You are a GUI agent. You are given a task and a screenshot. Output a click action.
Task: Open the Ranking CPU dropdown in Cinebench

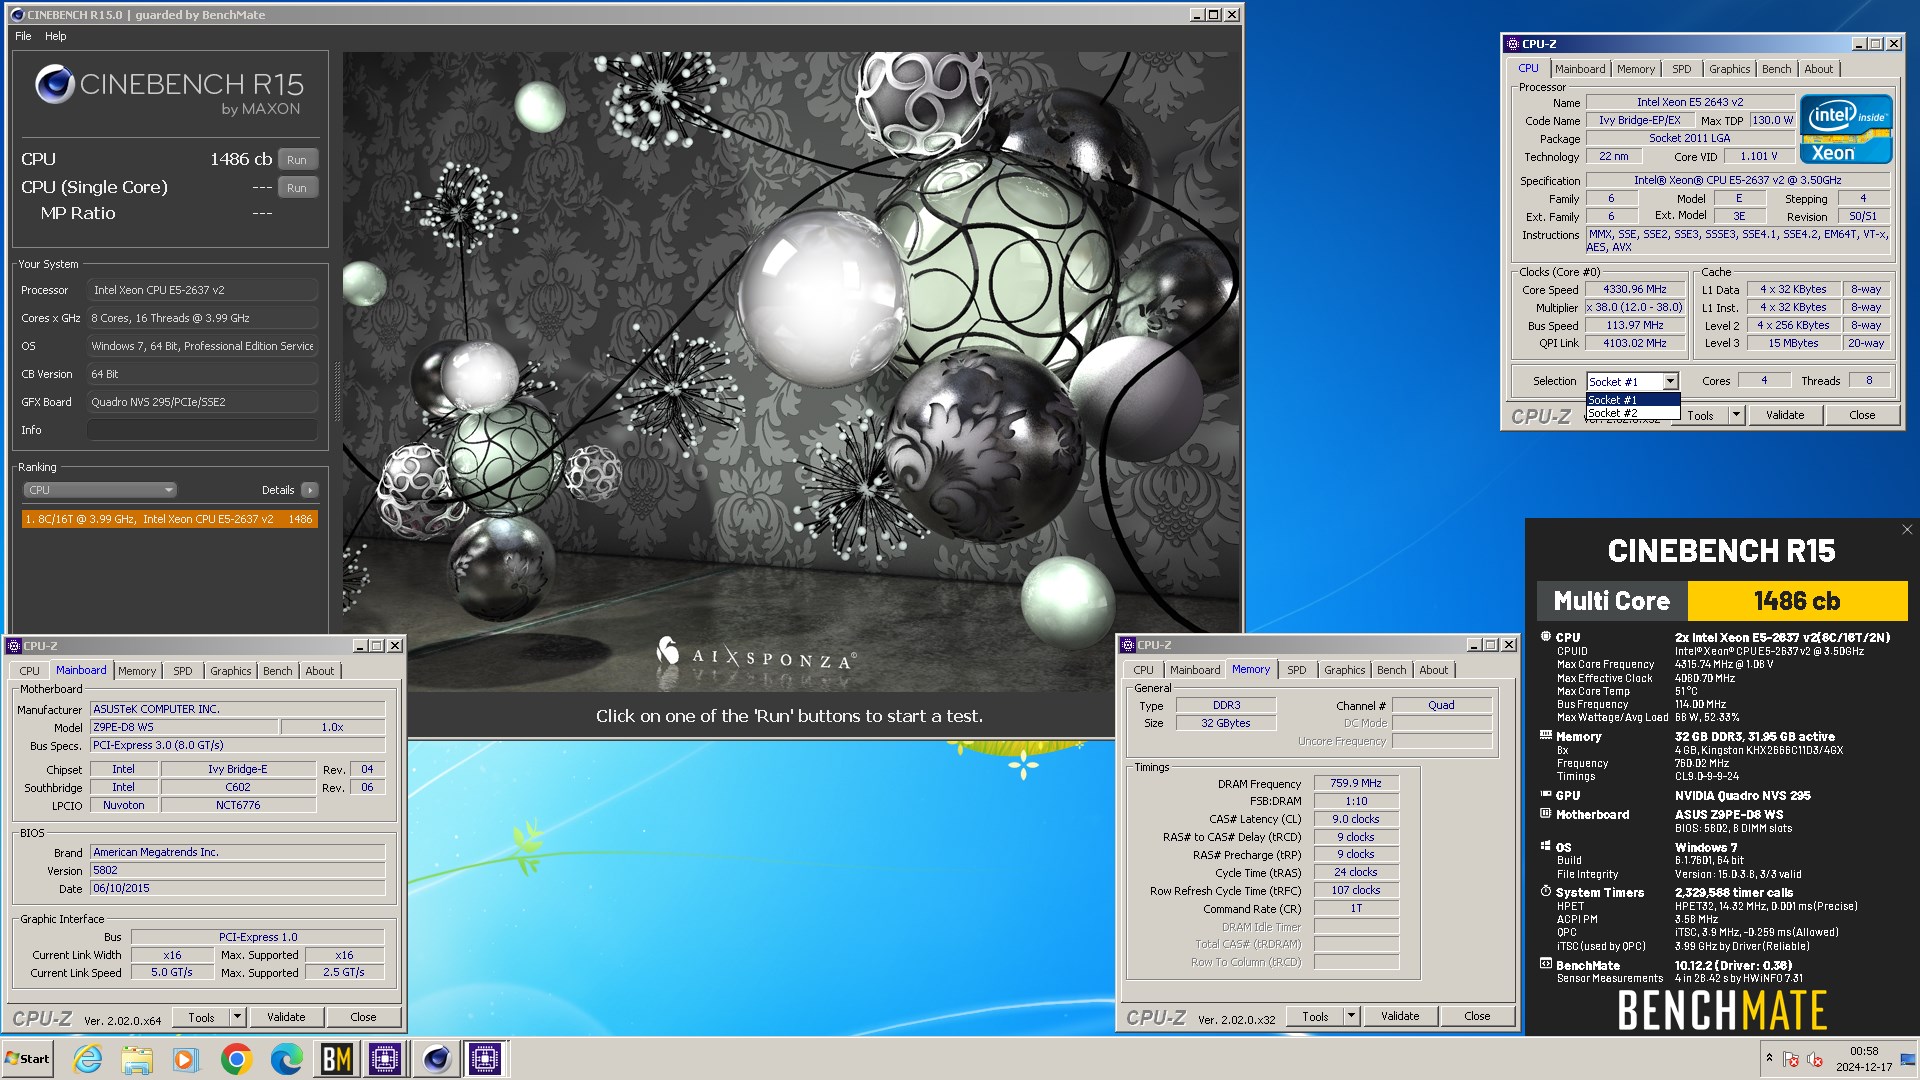(100, 490)
